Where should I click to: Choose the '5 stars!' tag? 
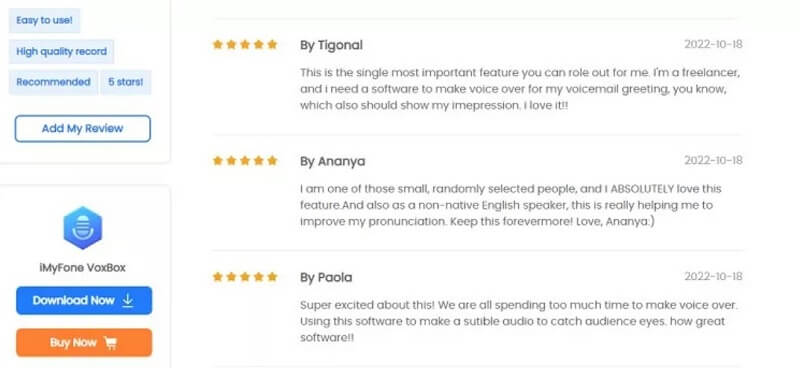(126, 82)
